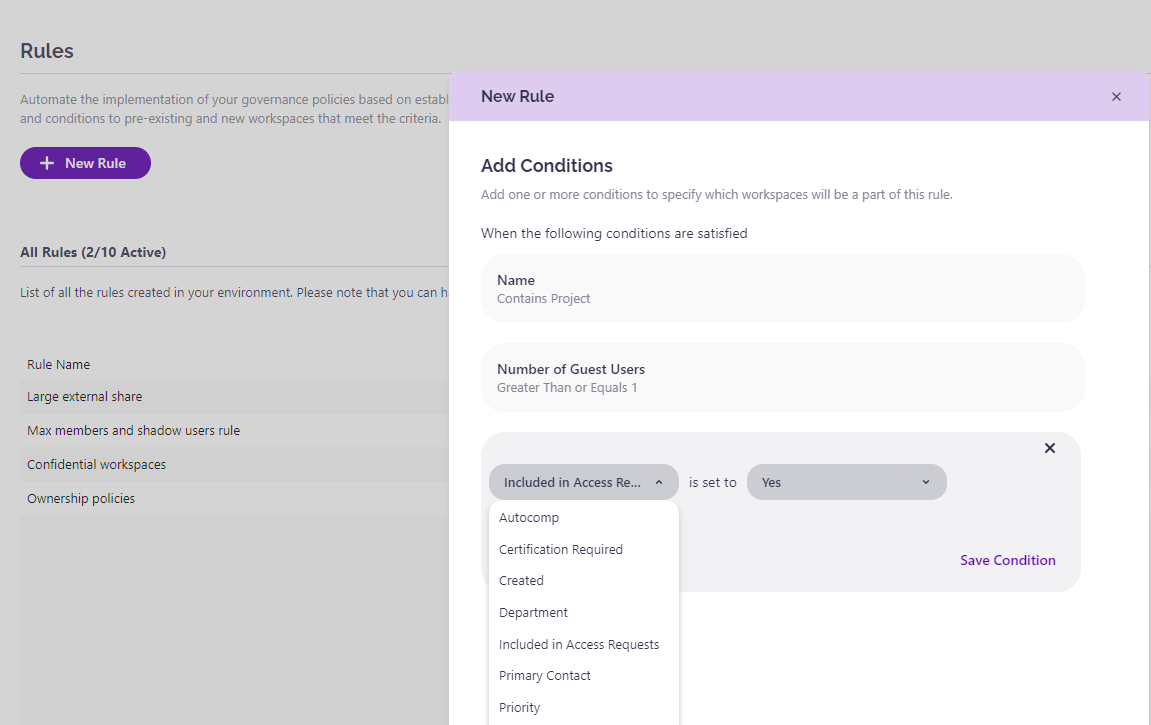Open the Large external share rule
Image resolution: width=1151 pixels, height=725 pixels.
pos(84,397)
